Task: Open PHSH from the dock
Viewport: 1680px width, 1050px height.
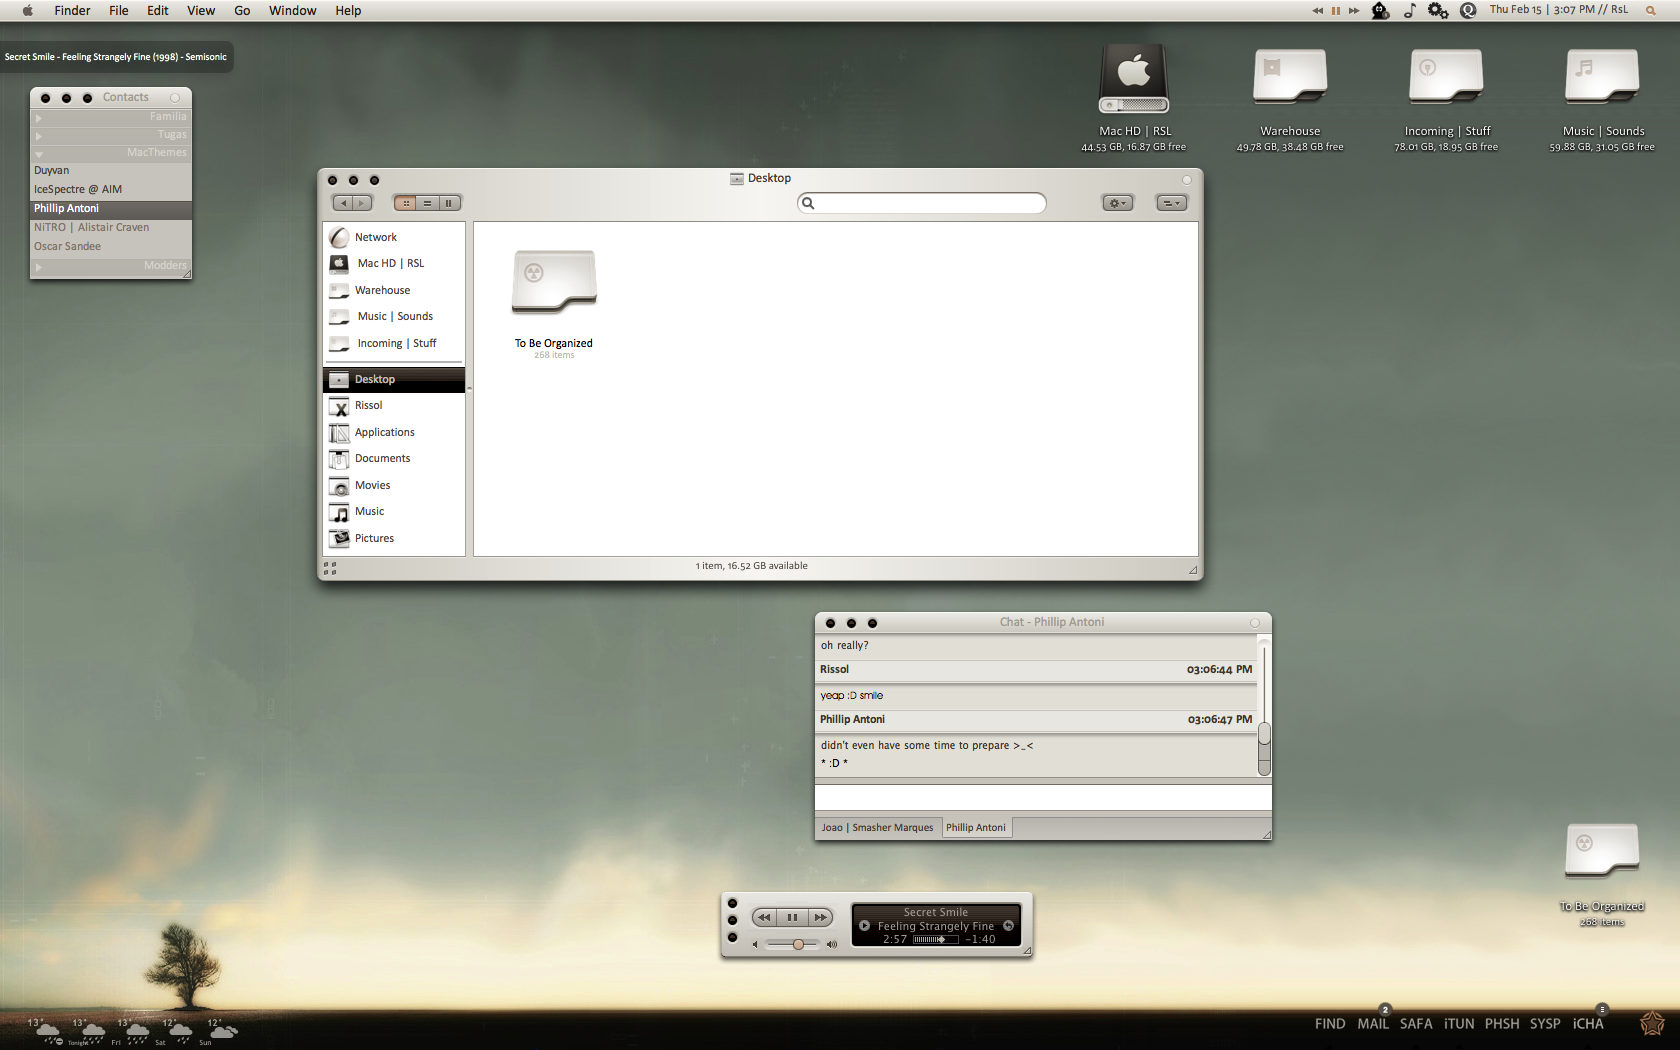Action: [x=1502, y=1024]
